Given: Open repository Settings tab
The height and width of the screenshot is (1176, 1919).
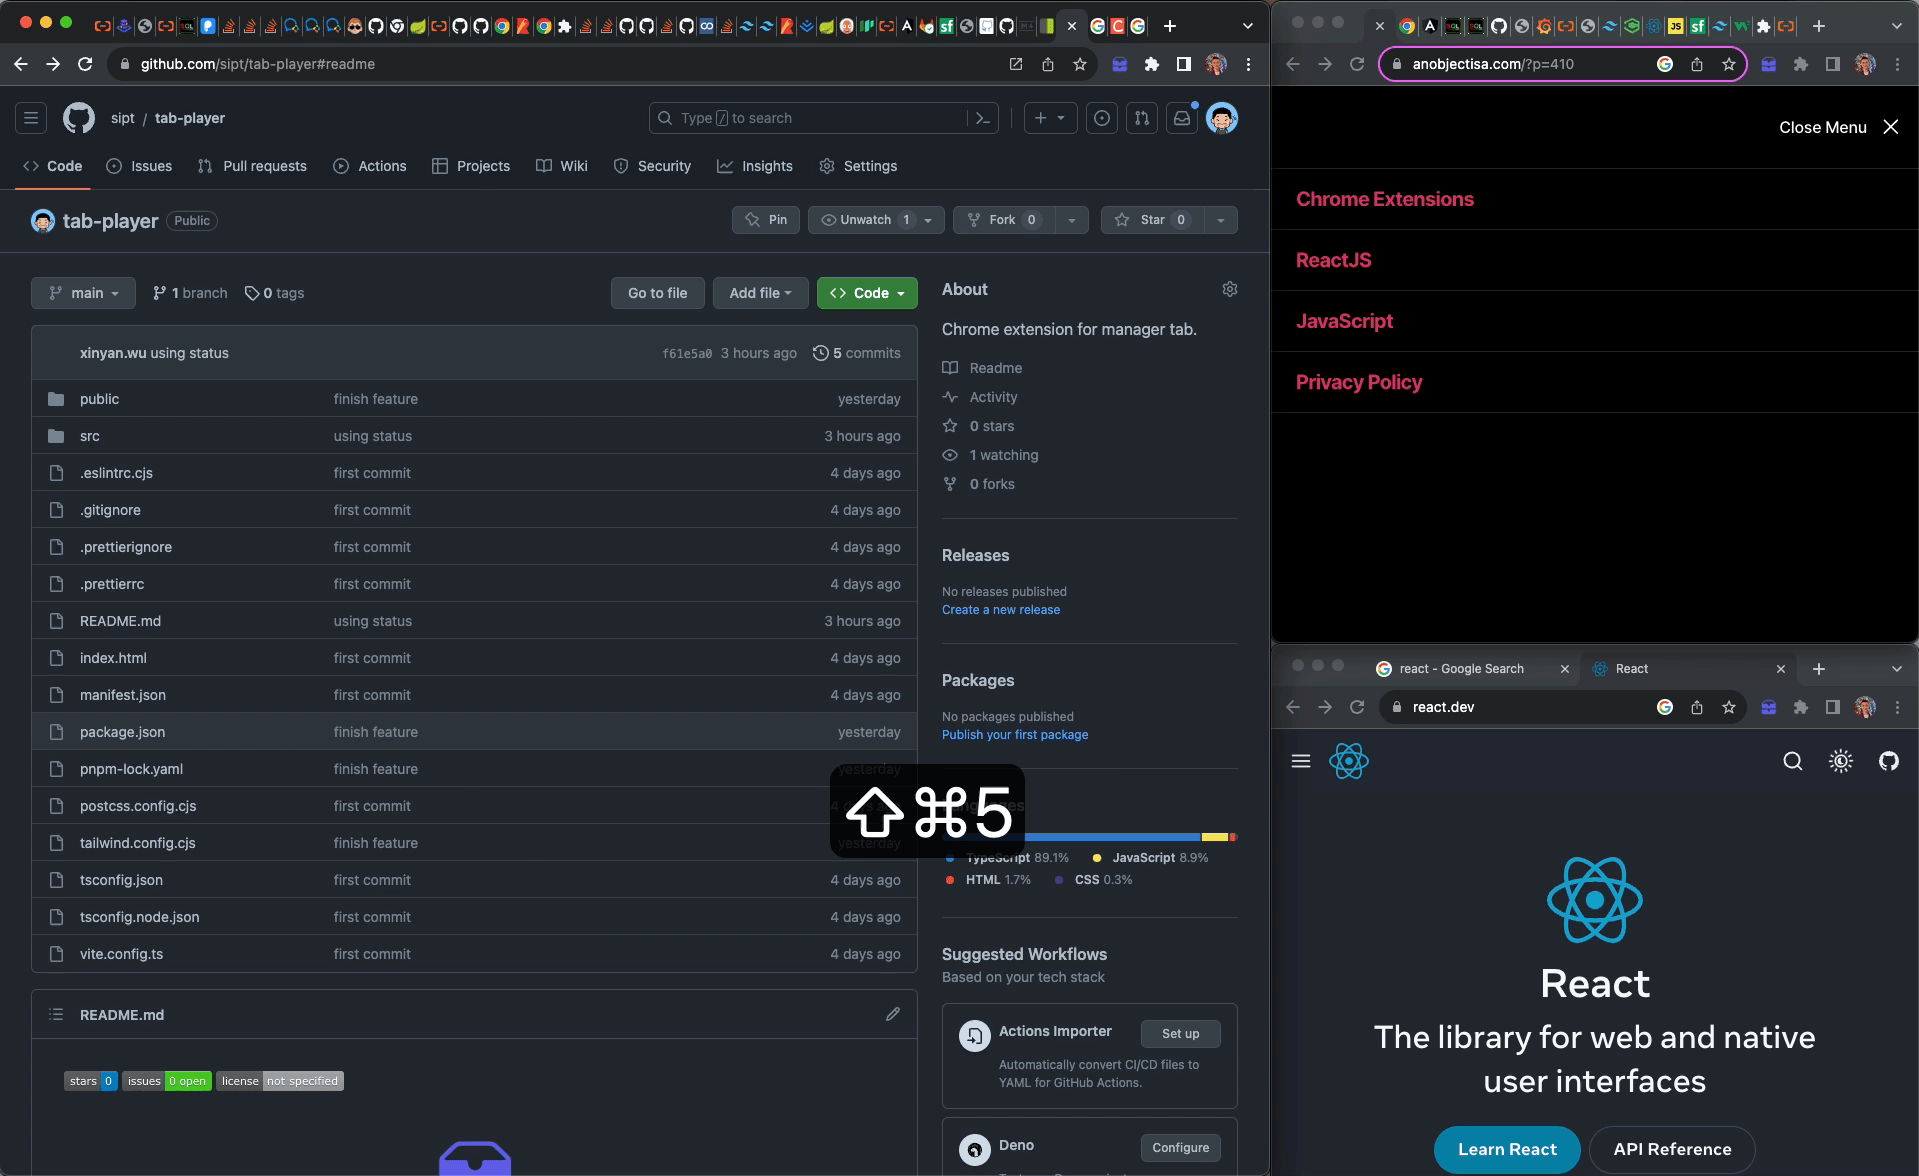Looking at the screenshot, I should pos(858,166).
